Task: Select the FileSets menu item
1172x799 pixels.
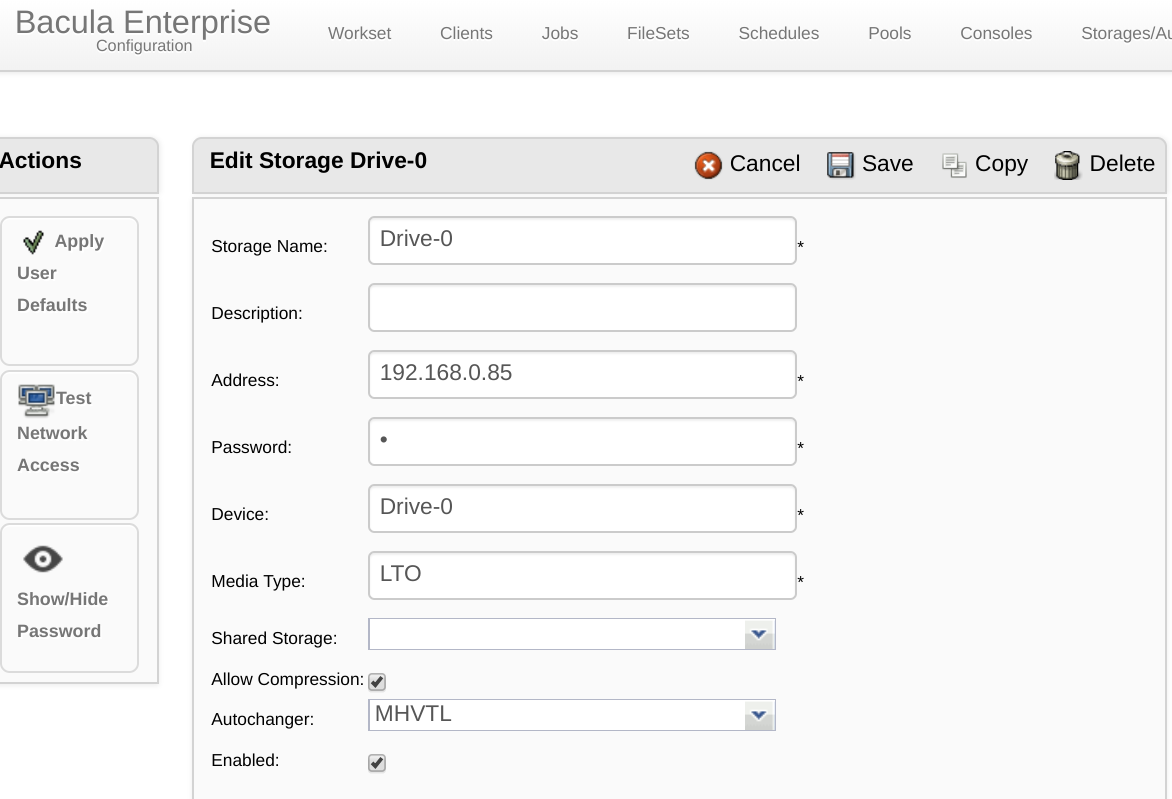Action: (x=659, y=34)
